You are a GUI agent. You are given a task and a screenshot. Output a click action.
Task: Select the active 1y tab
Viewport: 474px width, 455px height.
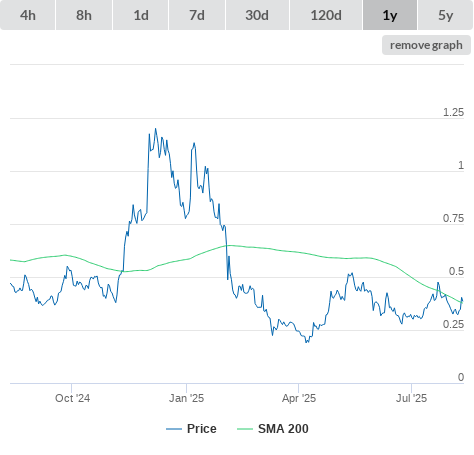[x=390, y=15]
